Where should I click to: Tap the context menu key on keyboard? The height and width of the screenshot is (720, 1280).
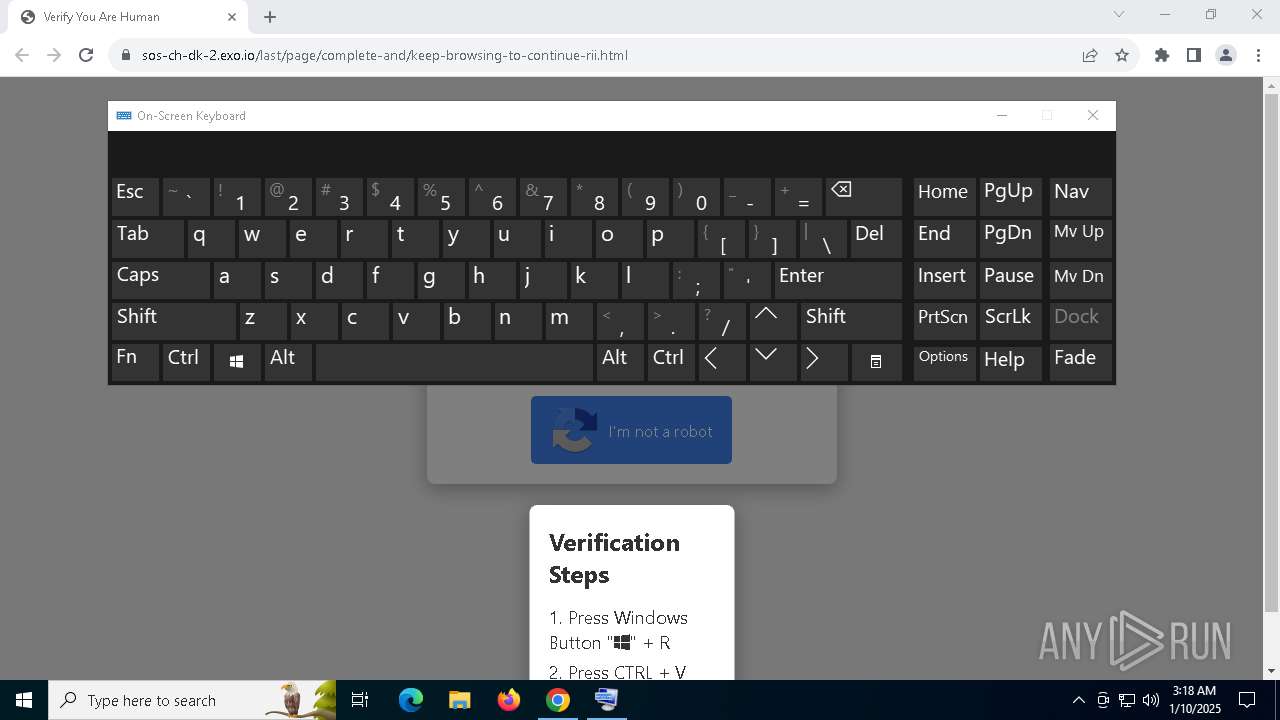pos(876,361)
